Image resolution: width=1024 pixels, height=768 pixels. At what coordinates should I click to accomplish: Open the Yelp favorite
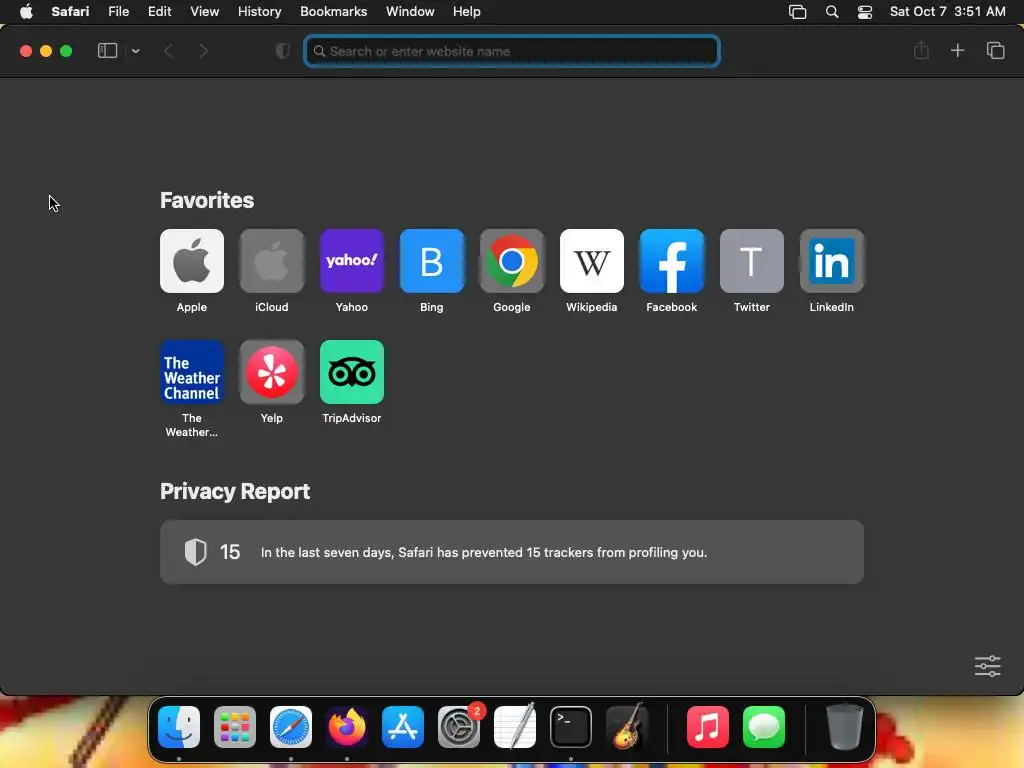[x=272, y=372]
